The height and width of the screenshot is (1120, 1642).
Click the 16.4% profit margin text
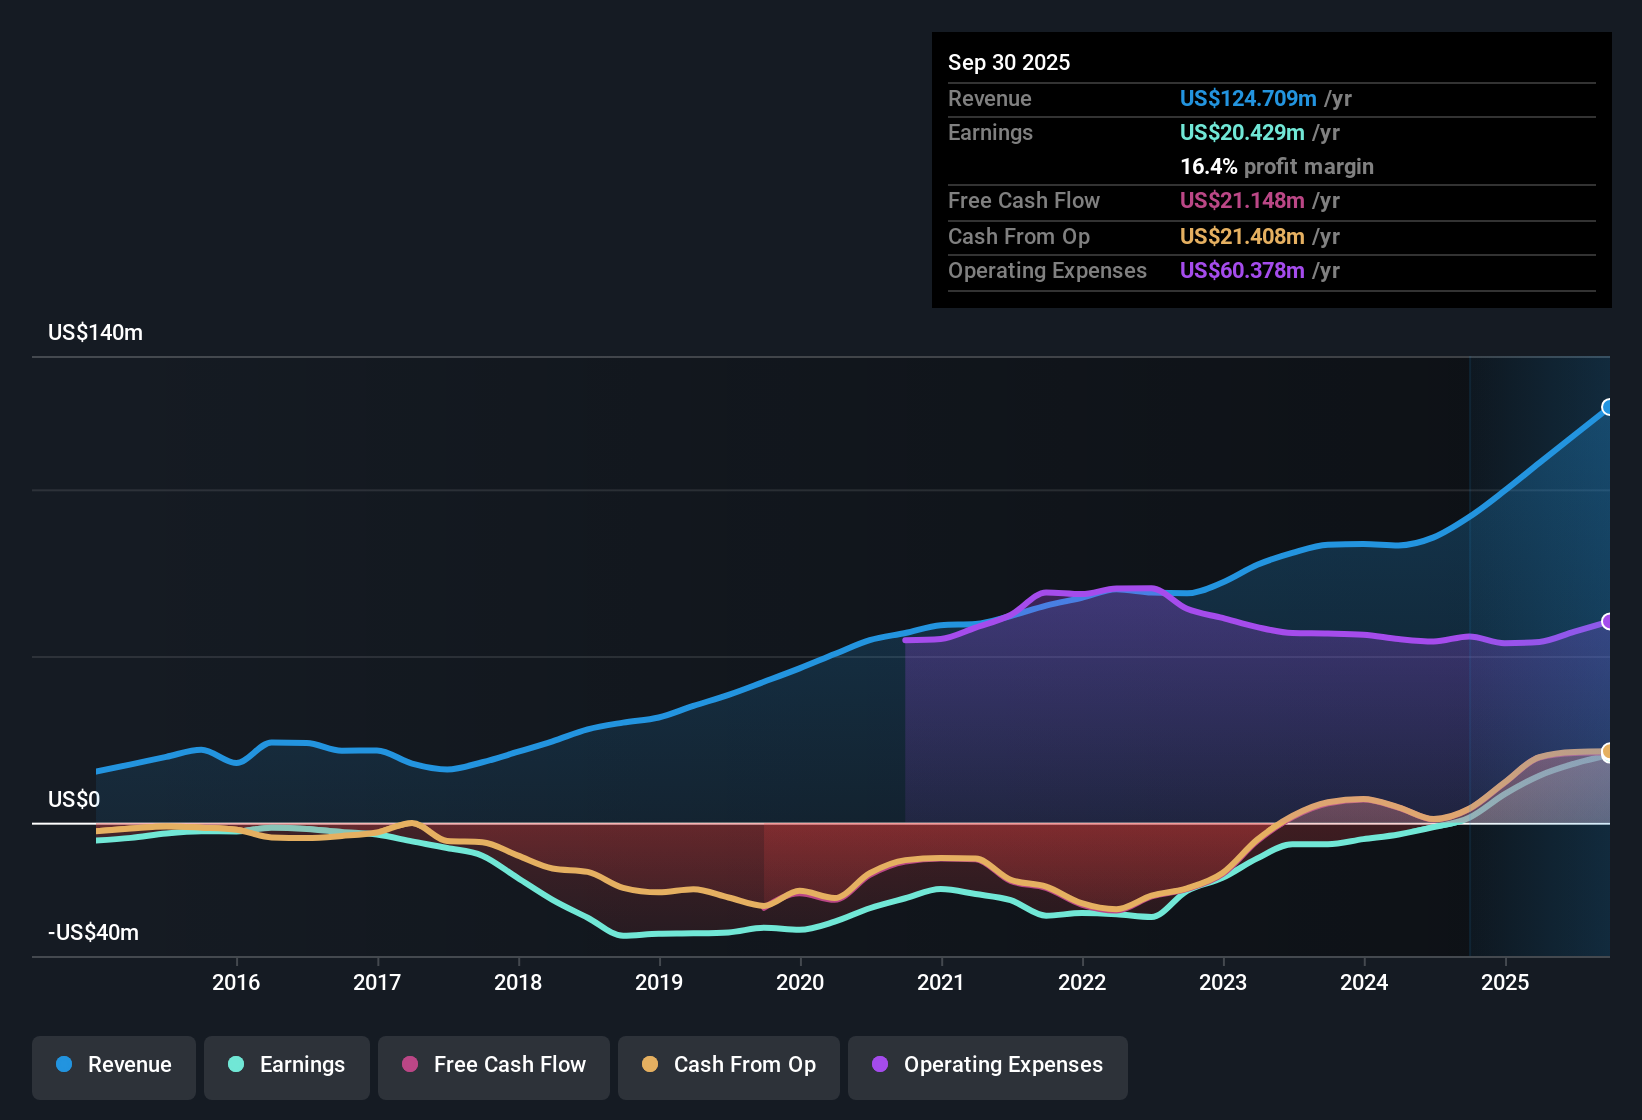coord(1276,167)
